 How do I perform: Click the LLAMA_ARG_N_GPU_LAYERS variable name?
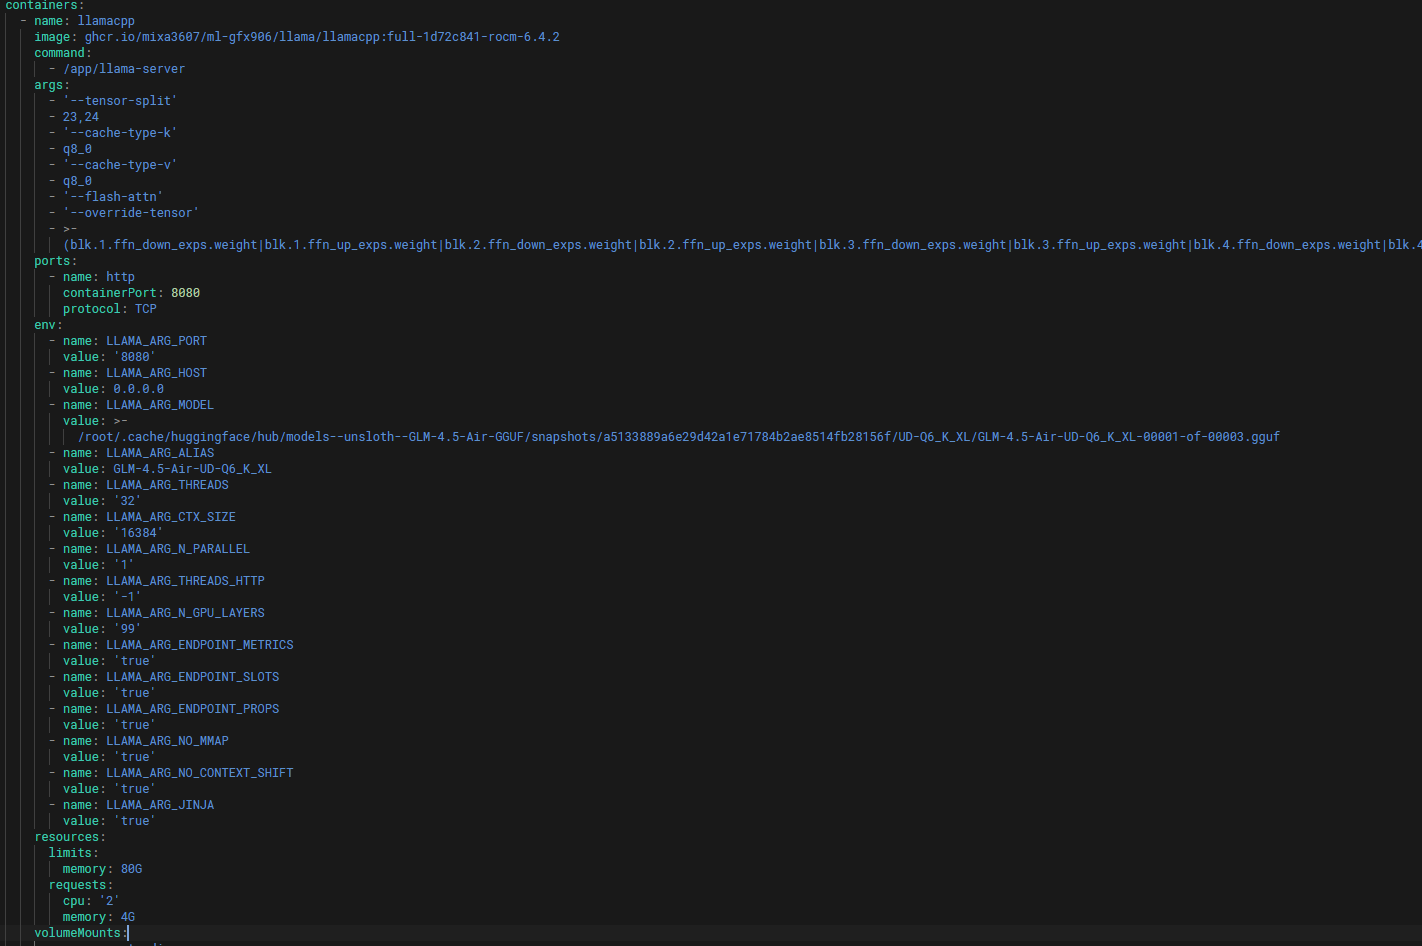pyautogui.click(x=185, y=613)
